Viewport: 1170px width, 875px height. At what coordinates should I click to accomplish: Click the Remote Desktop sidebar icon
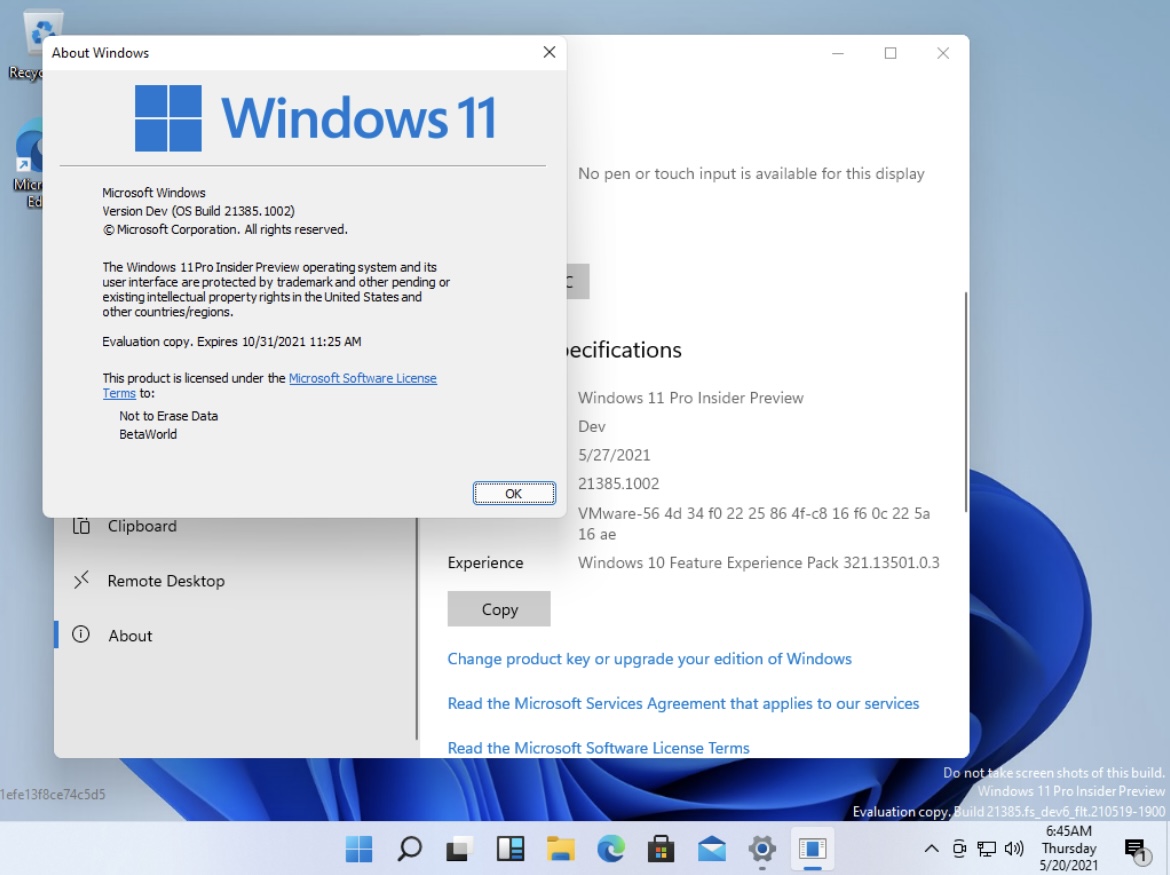(x=81, y=580)
